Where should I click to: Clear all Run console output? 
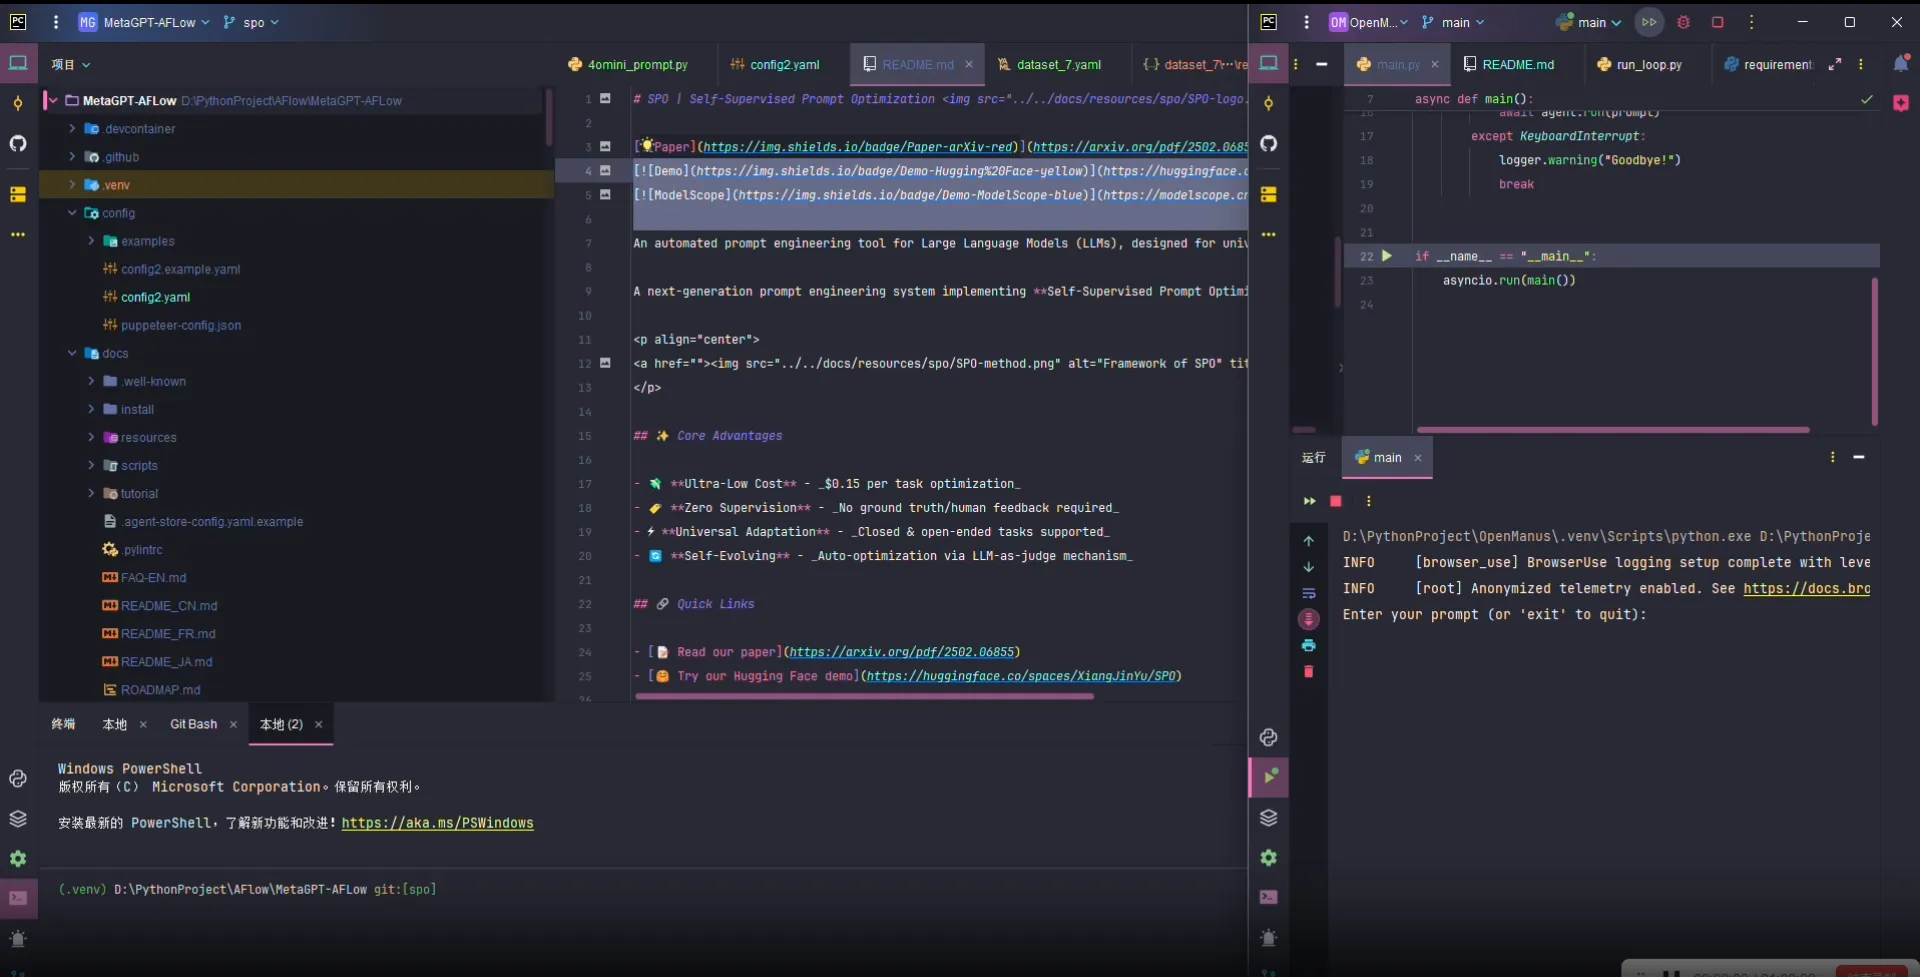[1309, 672]
